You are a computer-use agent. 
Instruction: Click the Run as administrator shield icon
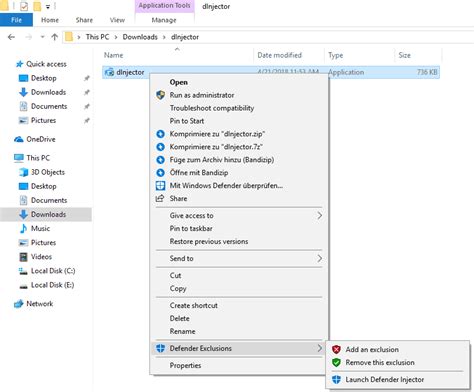tap(160, 95)
